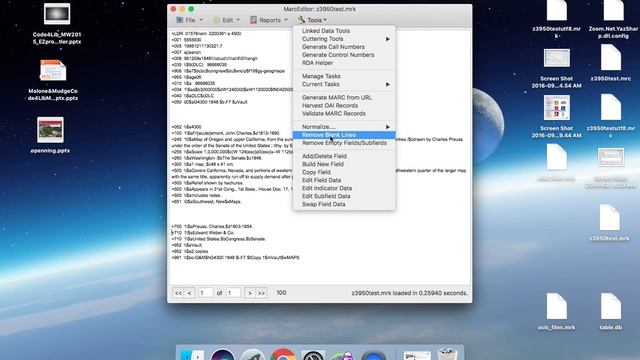Image resolution: width=640 pixels, height=360 pixels.
Task: Open Launchpad rocket icon in Dock
Action: (252, 355)
